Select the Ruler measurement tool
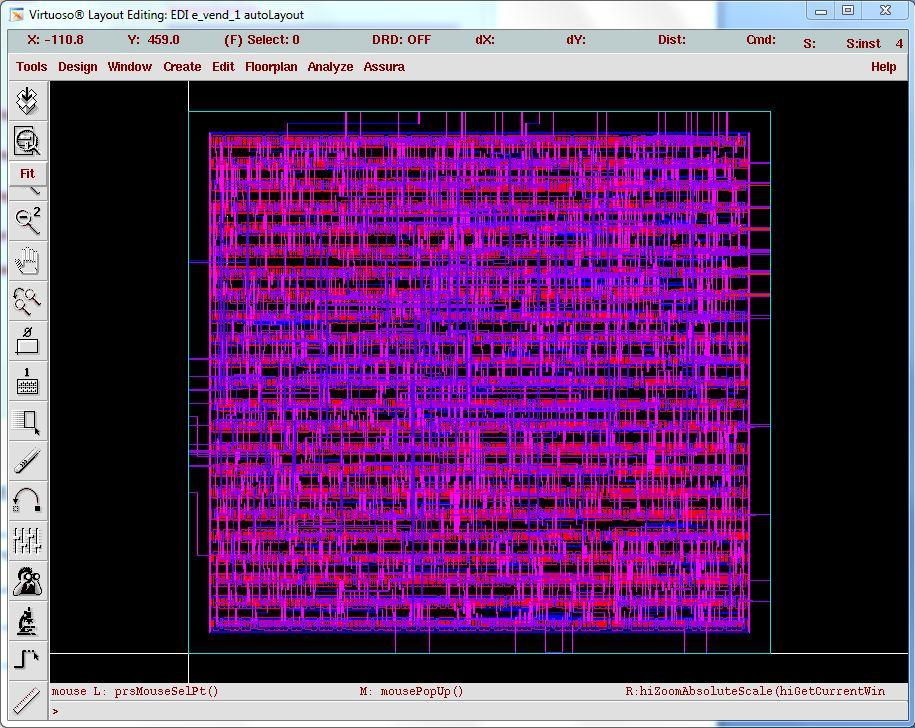 tap(27, 699)
